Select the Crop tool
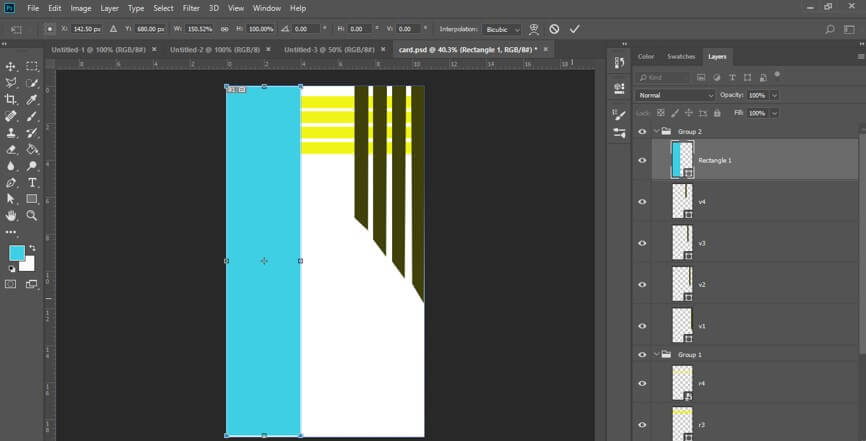Image resolution: width=866 pixels, height=441 pixels. point(11,100)
